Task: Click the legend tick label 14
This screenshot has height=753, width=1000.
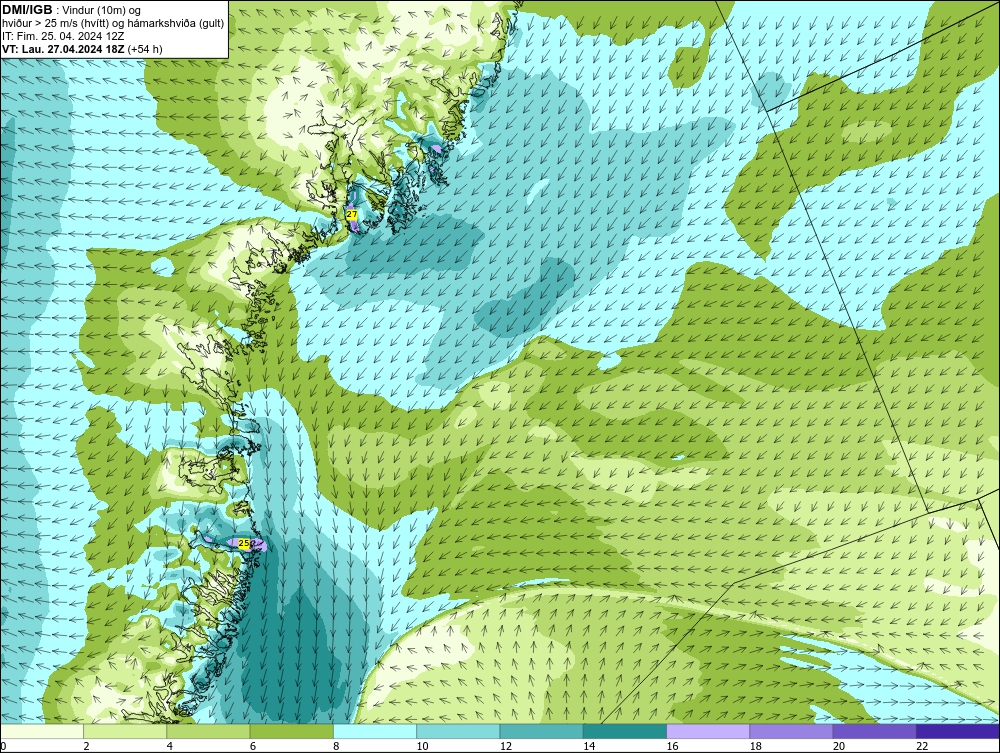Action: (x=589, y=747)
